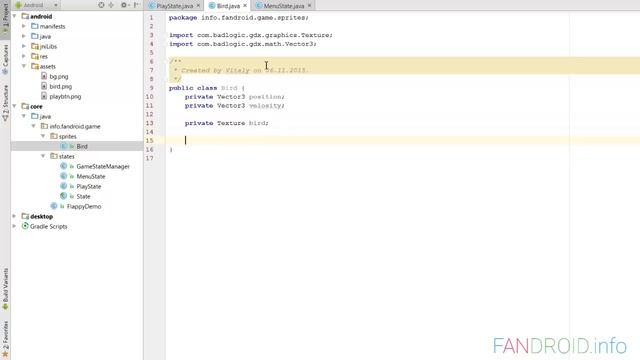The width and height of the screenshot is (640, 360).
Task: Click the res folder icon
Action: [35, 56]
